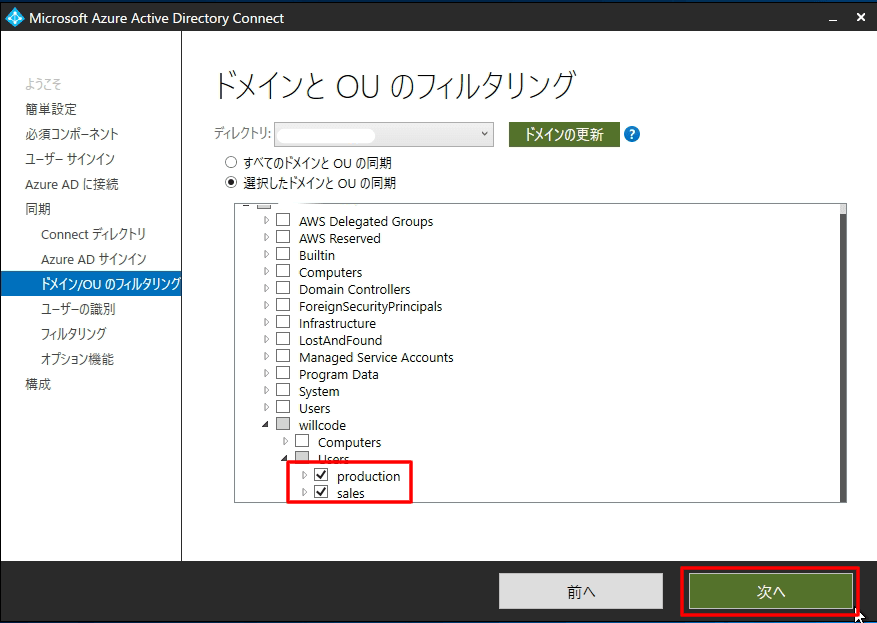This screenshot has height=623, width=877.
Task: Check the Program Data checkbox
Action: [283, 372]
